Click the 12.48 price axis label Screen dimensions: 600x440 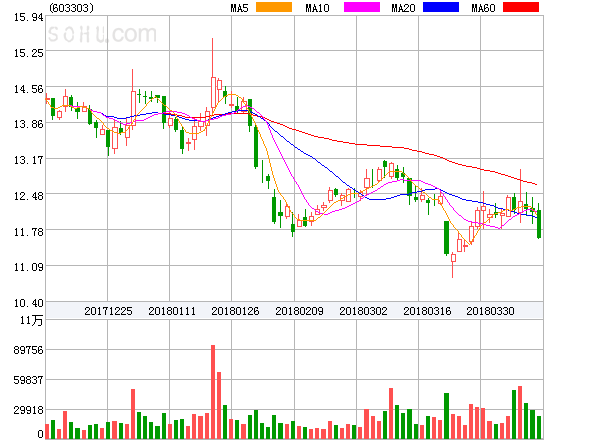29,196
